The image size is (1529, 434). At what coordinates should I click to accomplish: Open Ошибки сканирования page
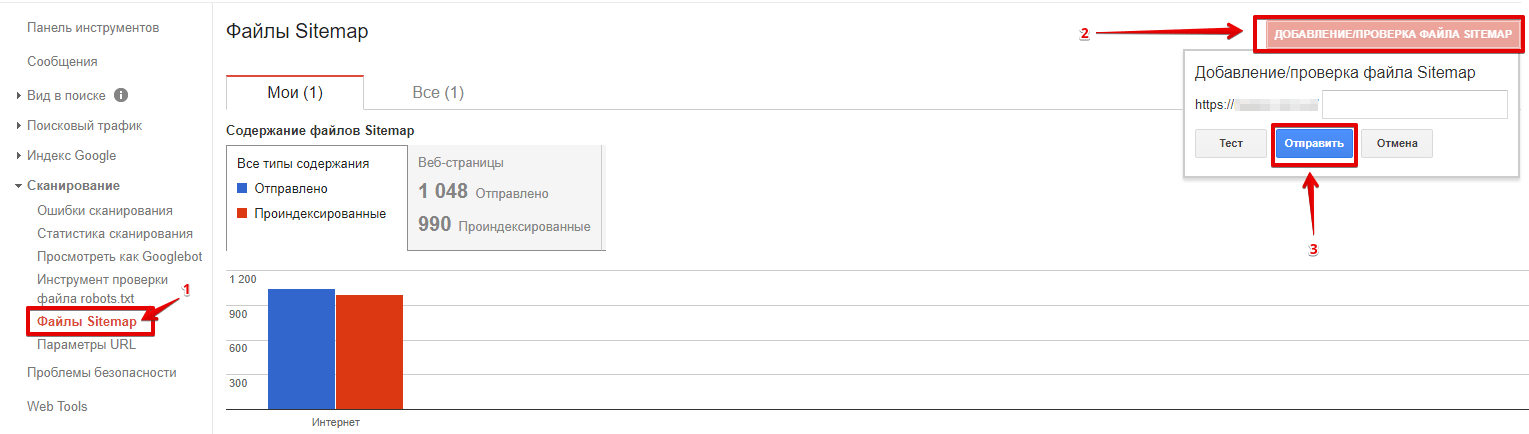(105, 211)
